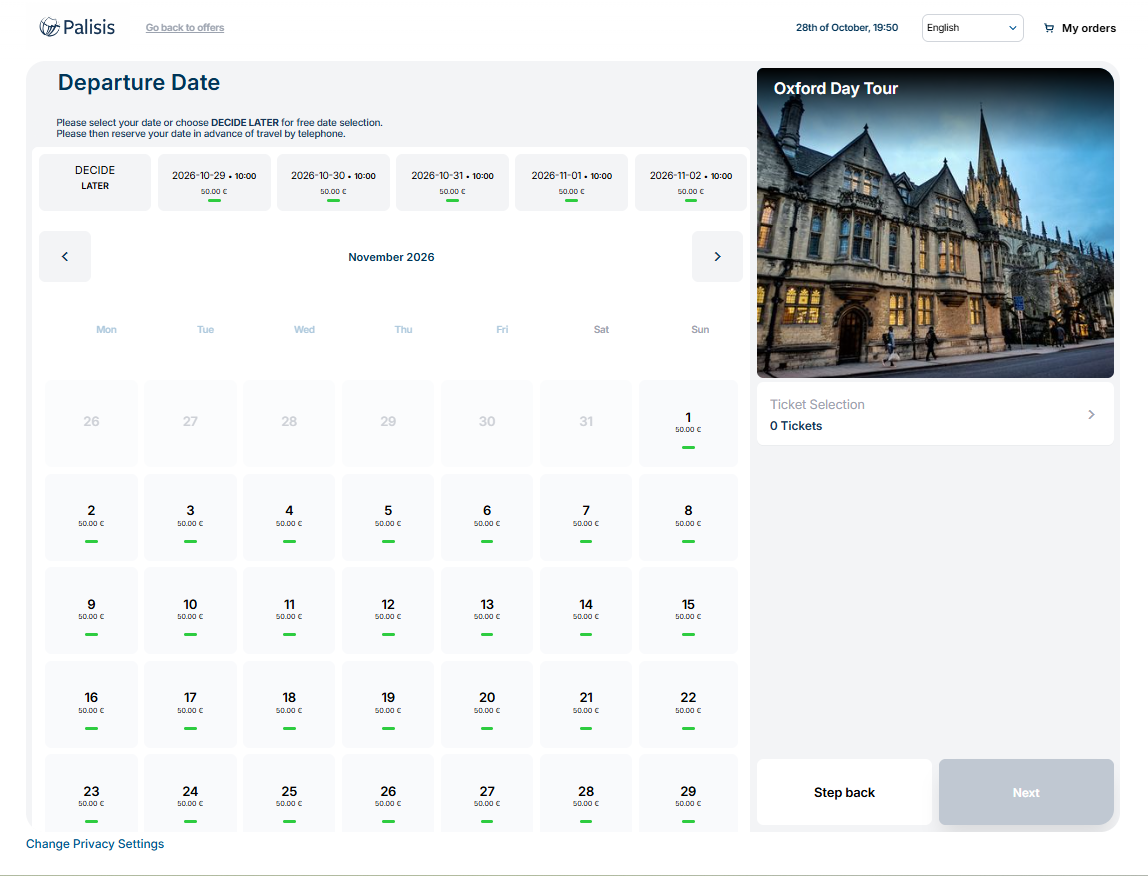Go to the previous month
Screen dimensions: 1148x876
[65, 256]
